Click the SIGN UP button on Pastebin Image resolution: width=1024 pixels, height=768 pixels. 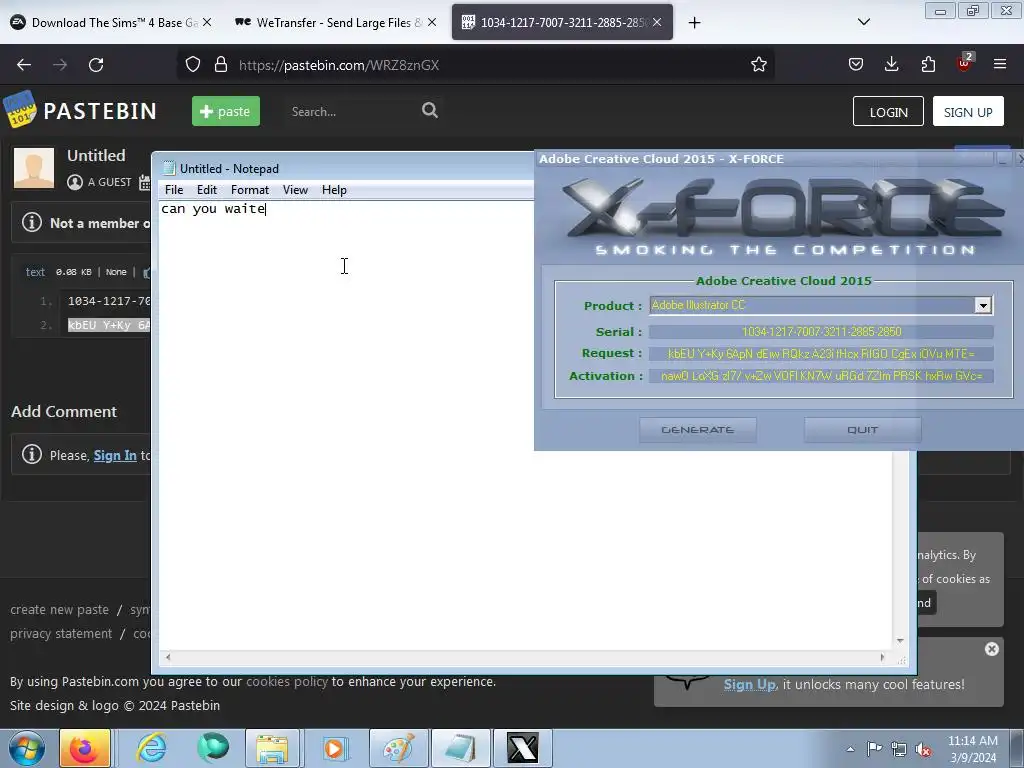[x=968, y=112]
